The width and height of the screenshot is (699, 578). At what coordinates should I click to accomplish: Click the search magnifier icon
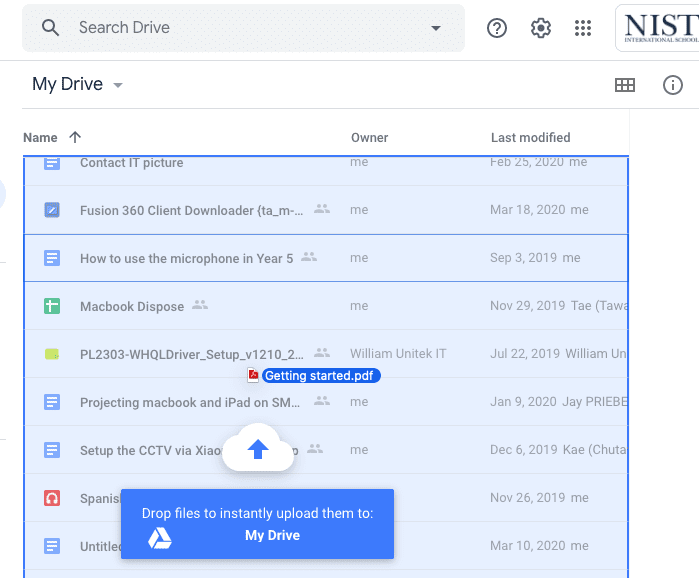coord(51,28)
